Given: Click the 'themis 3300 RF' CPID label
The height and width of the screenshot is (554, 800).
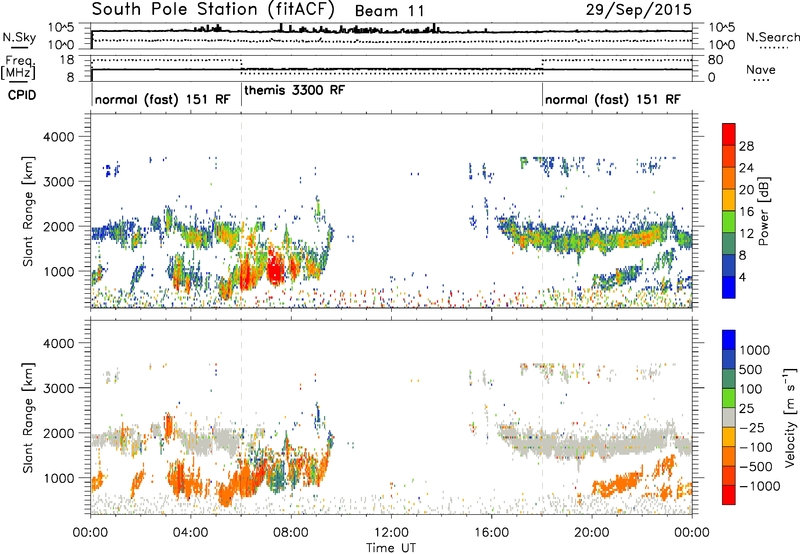Looking at the screenshot, I should click(294, 90).
